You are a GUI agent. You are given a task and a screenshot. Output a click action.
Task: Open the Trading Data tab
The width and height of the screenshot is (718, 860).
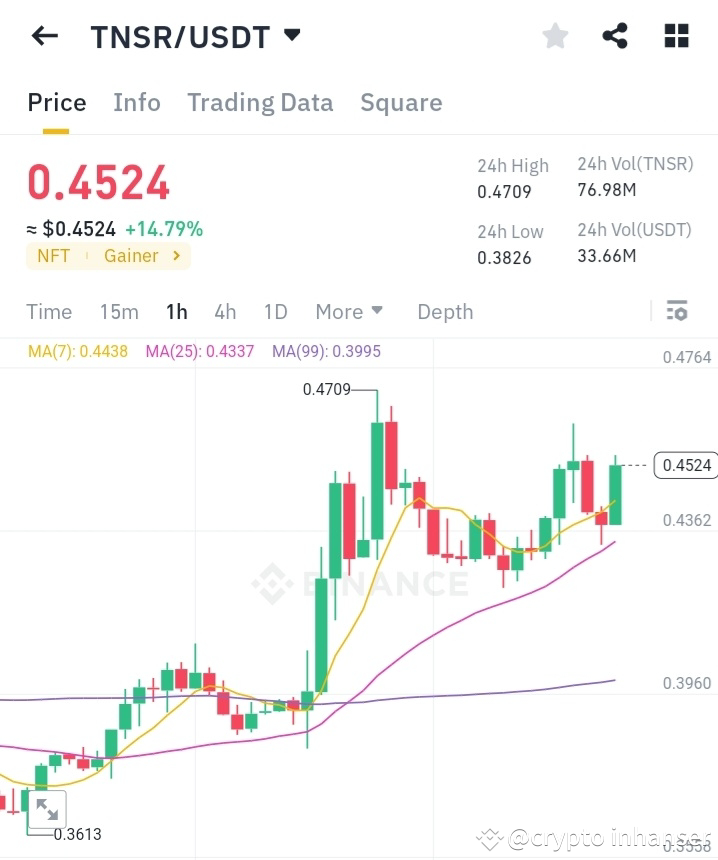click(x=260, y=102)
